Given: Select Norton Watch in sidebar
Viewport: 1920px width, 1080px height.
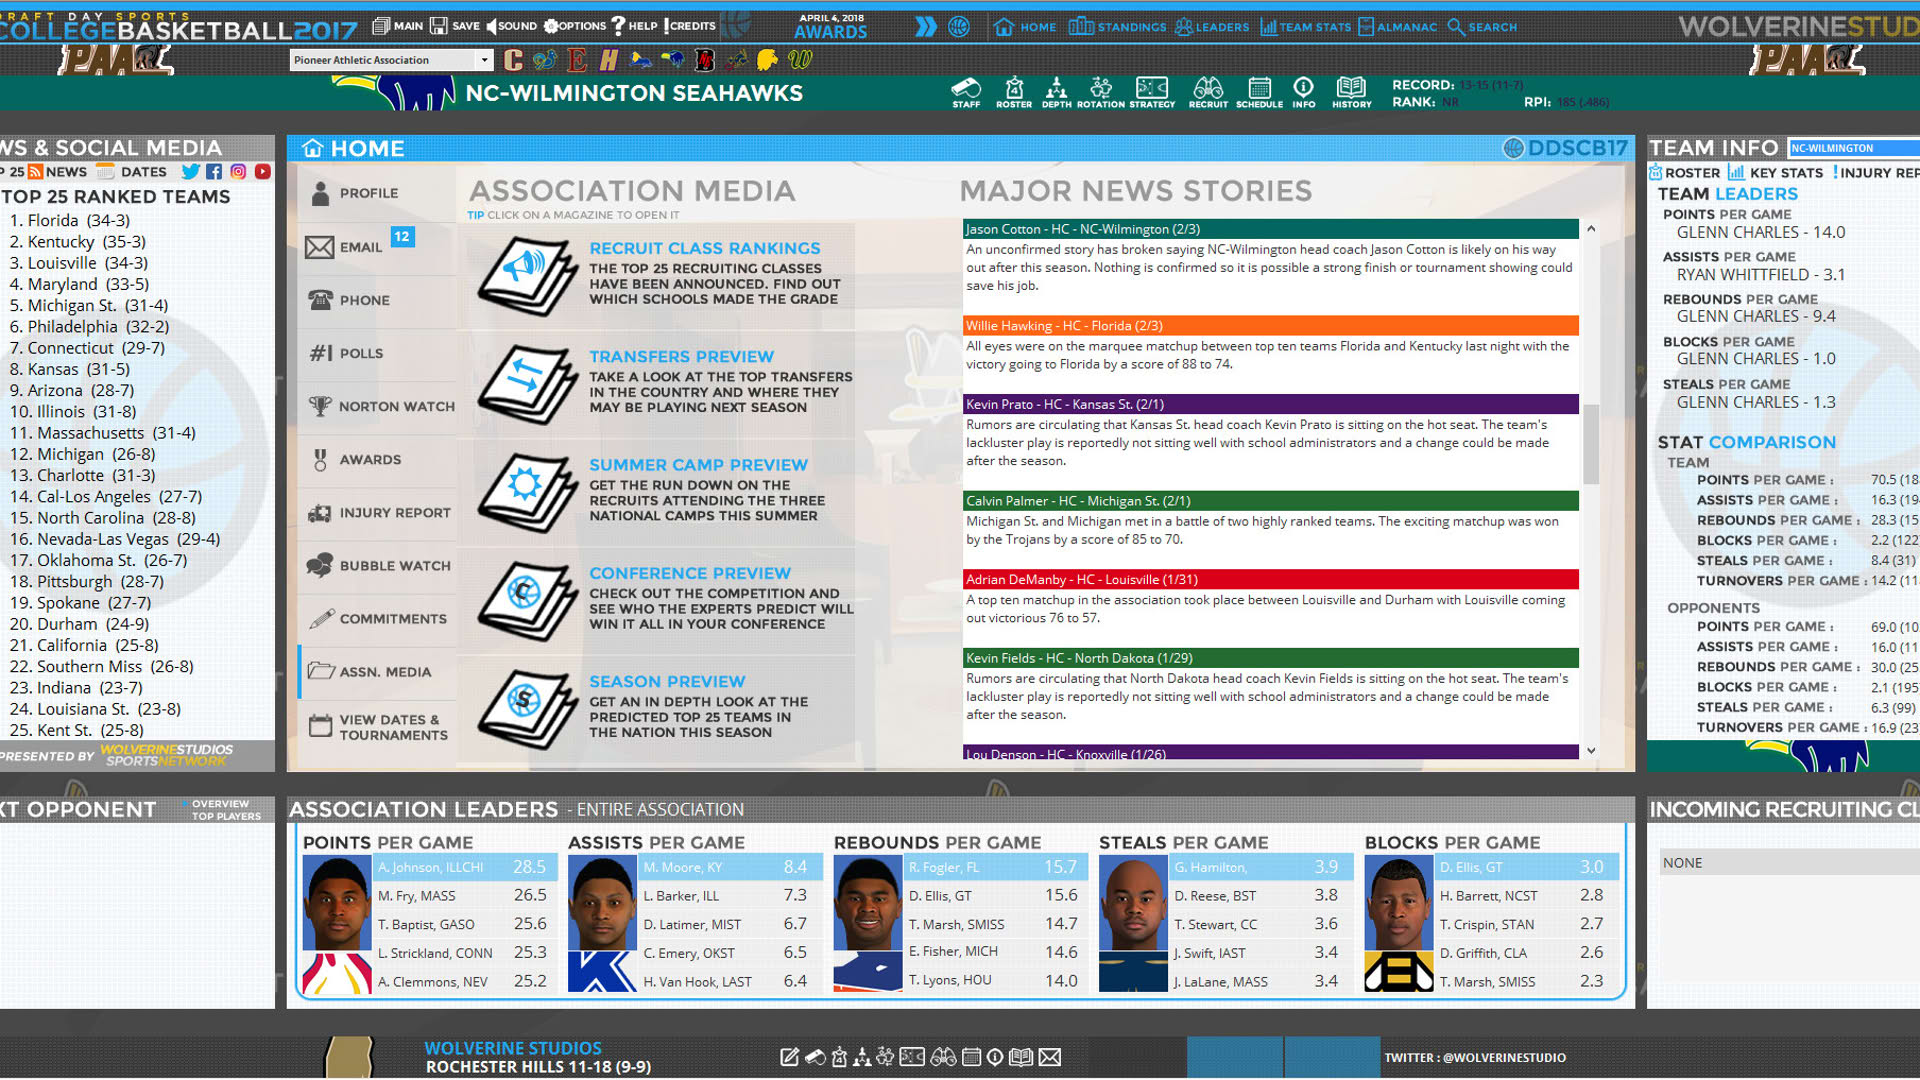Looking at the screenshot, I should [380, 406].
